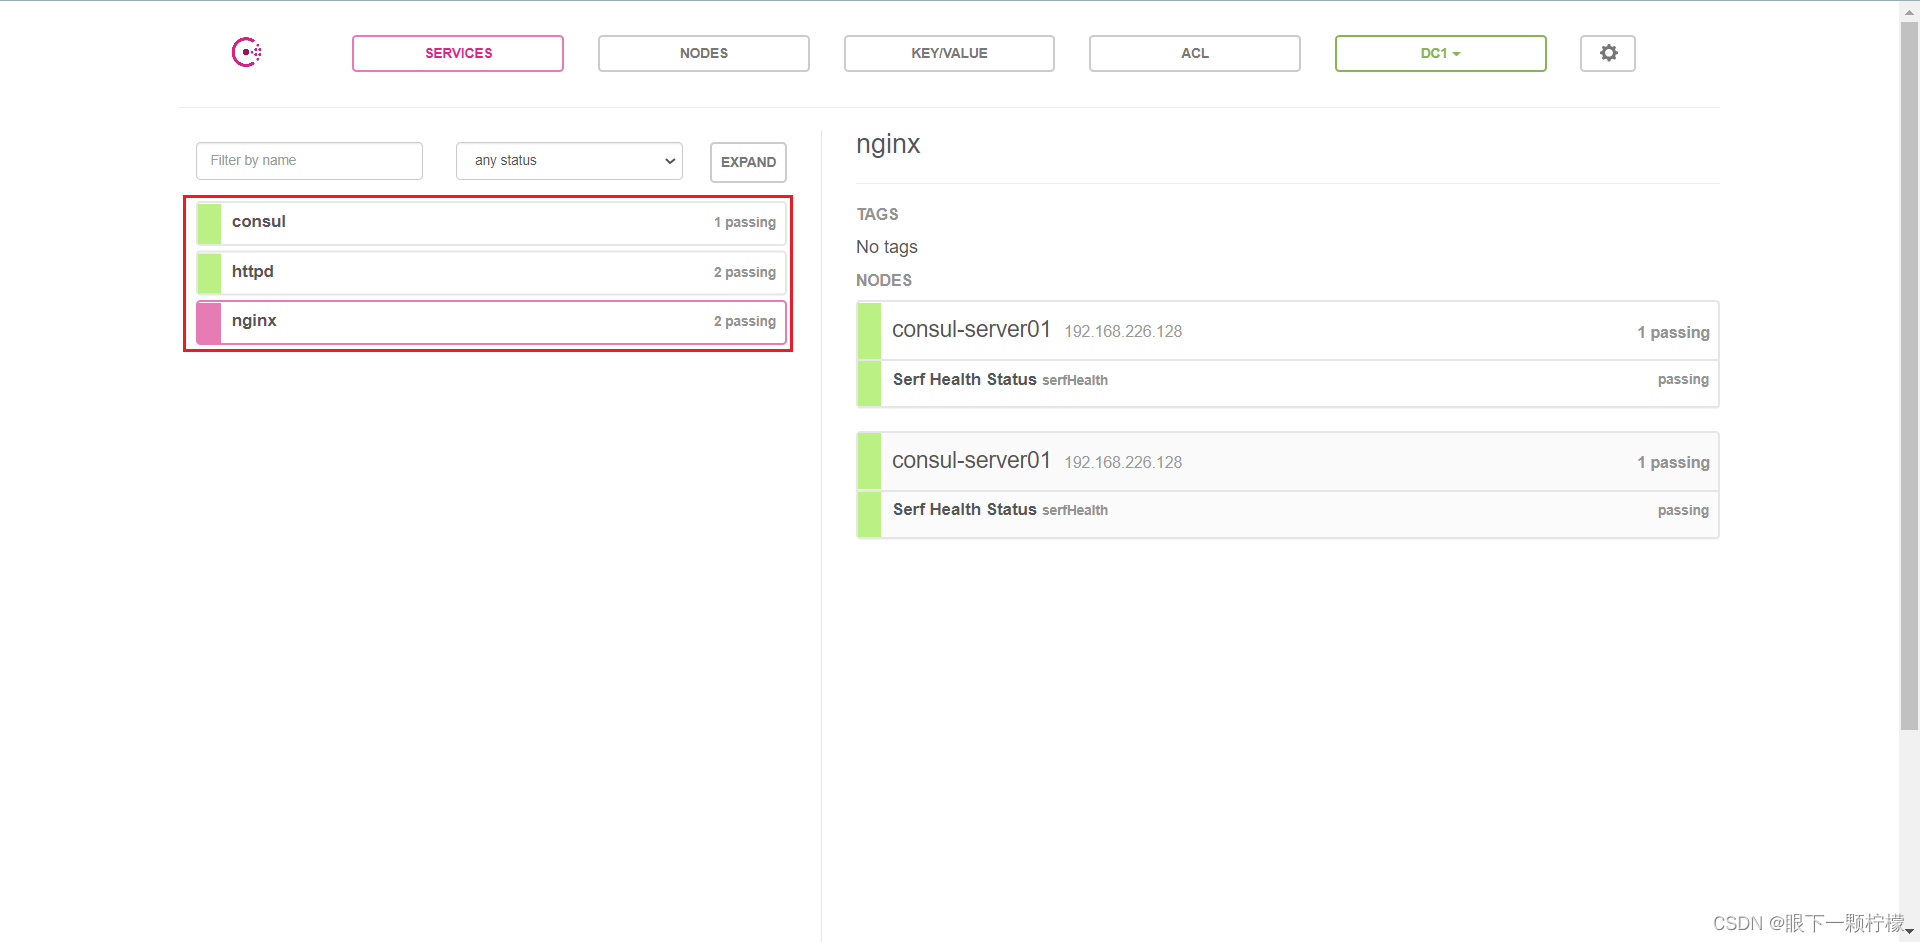
Task: Focus the Filter by name field
Action: (309, 161)
